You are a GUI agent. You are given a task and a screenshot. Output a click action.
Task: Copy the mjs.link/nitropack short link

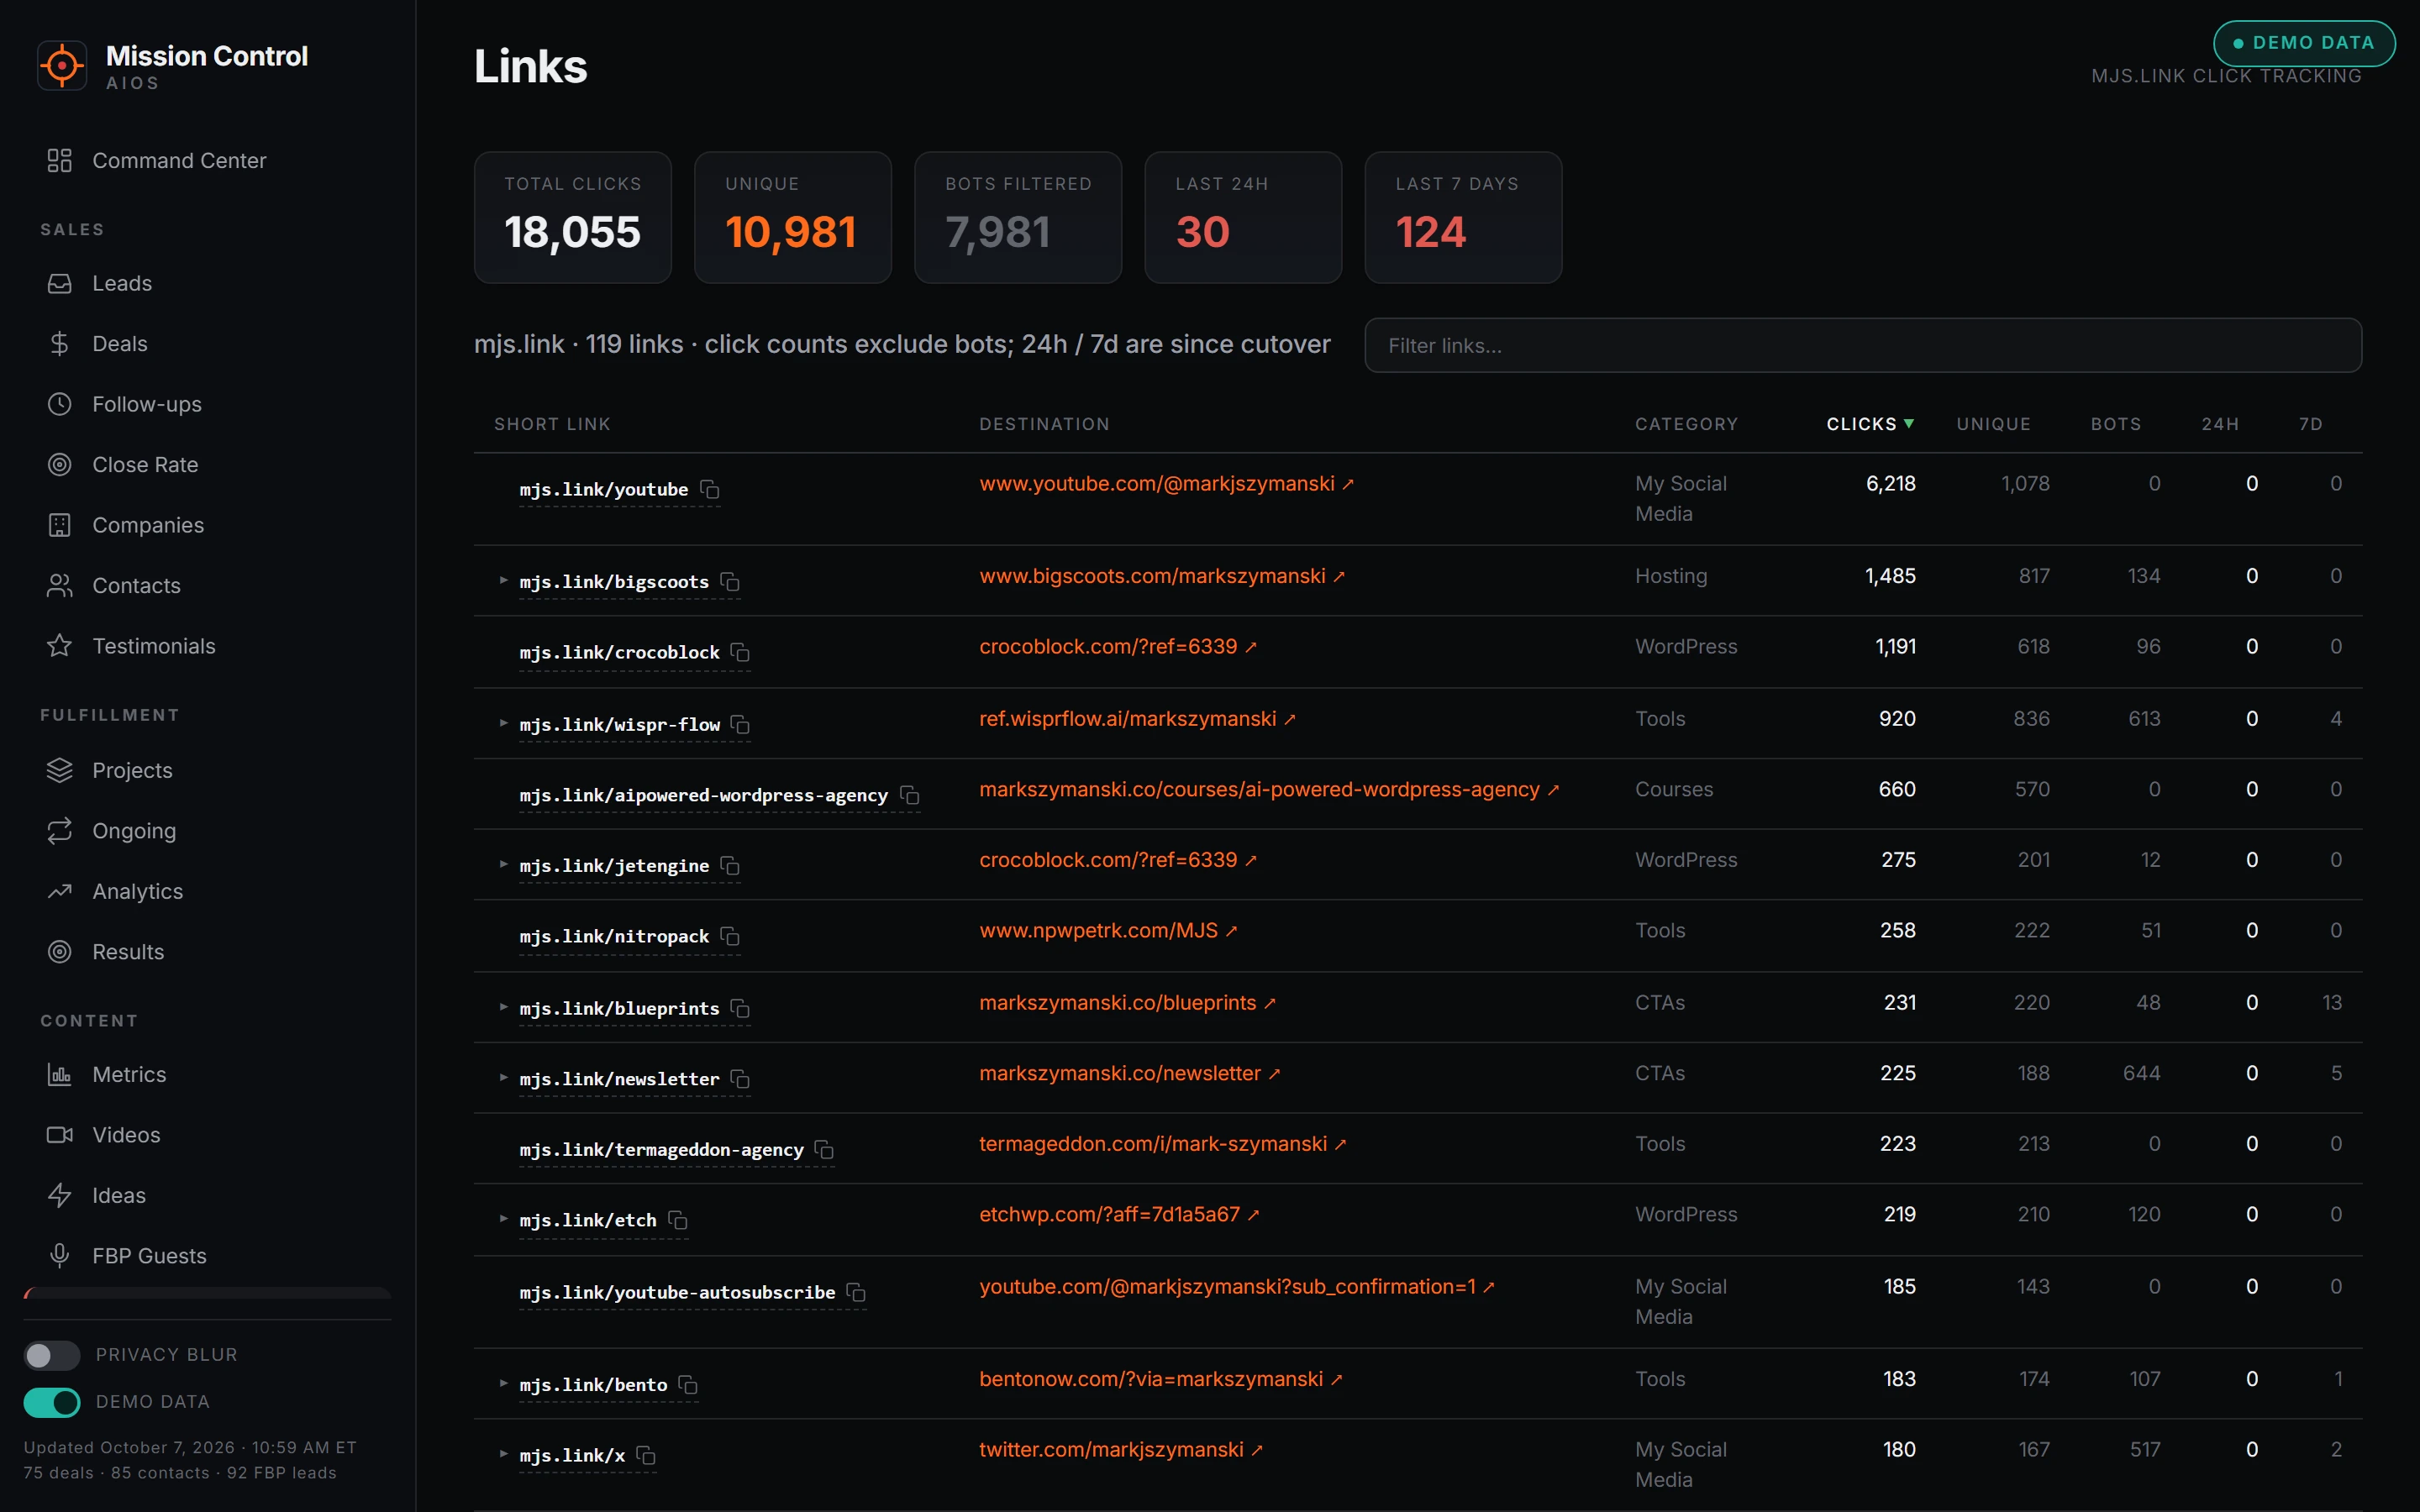(x=731, y=937)
